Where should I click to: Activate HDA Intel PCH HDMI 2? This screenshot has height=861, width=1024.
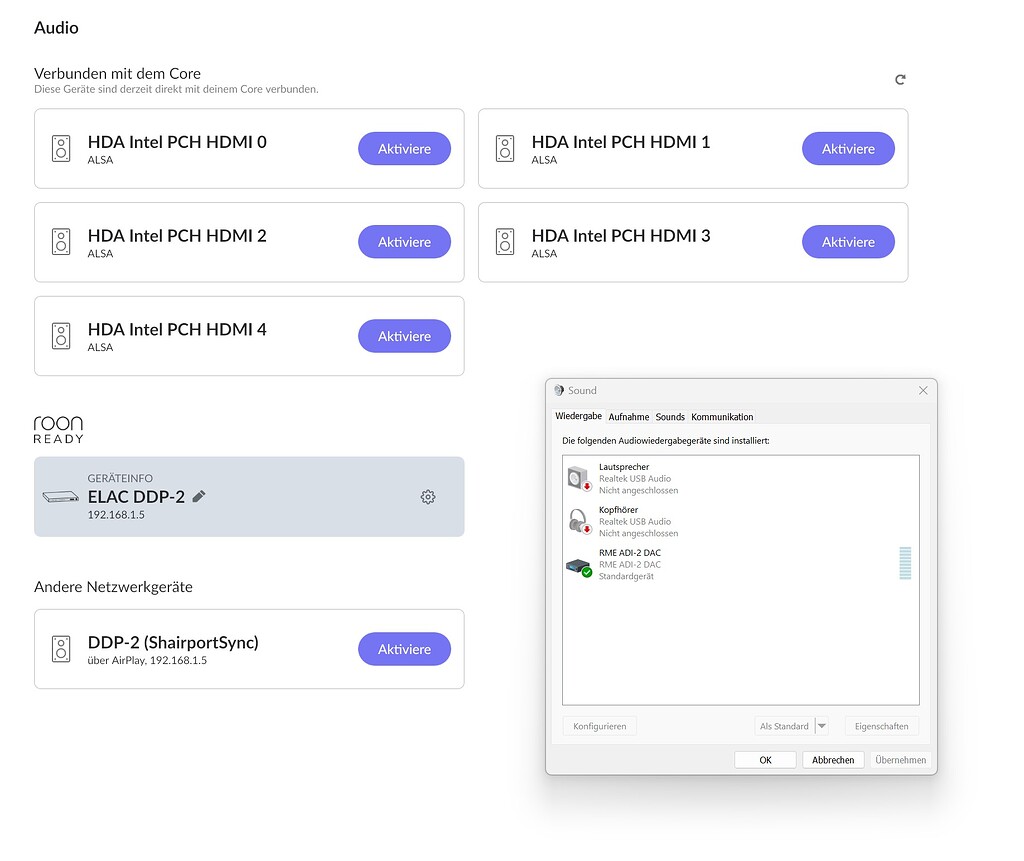(404, 242)
